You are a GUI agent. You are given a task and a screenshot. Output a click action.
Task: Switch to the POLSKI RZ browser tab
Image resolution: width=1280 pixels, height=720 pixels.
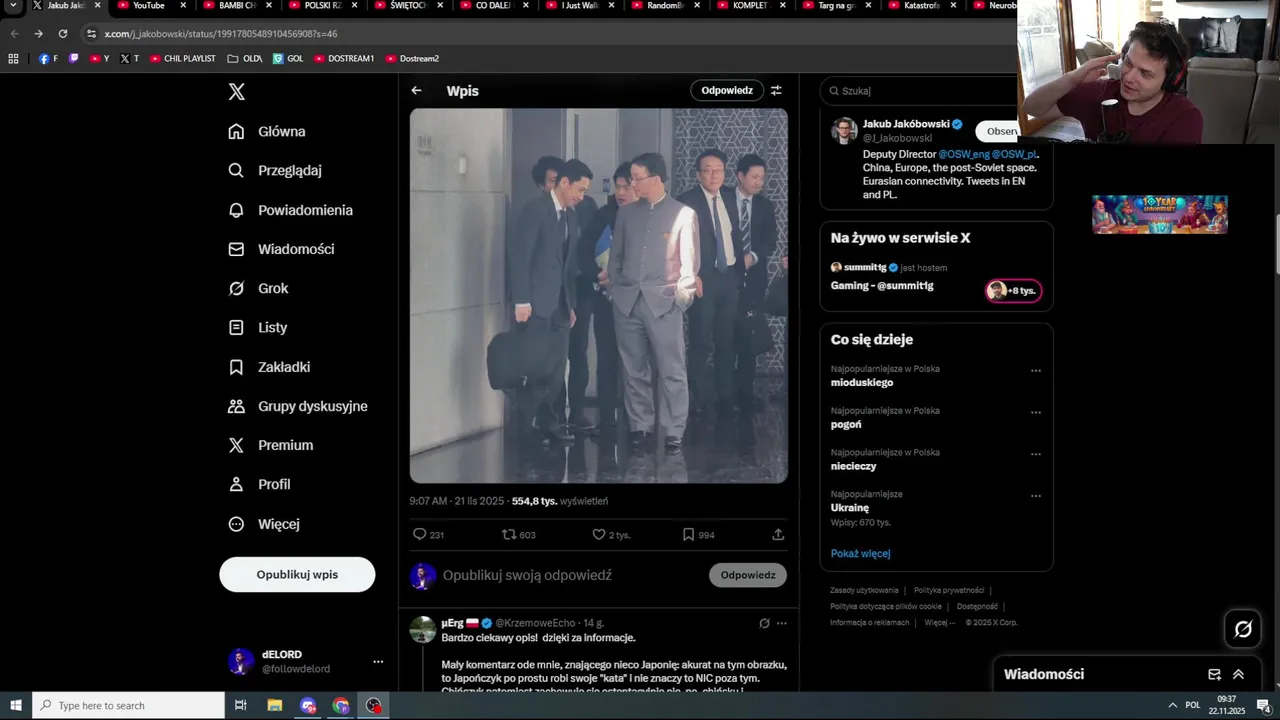(x=324, y=6)
